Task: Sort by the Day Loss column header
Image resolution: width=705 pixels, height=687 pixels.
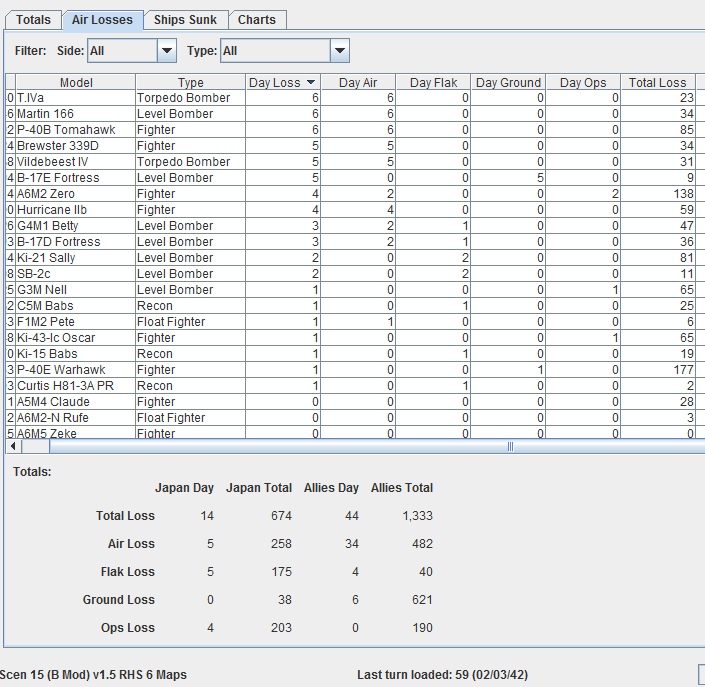Action: [282, 83]
